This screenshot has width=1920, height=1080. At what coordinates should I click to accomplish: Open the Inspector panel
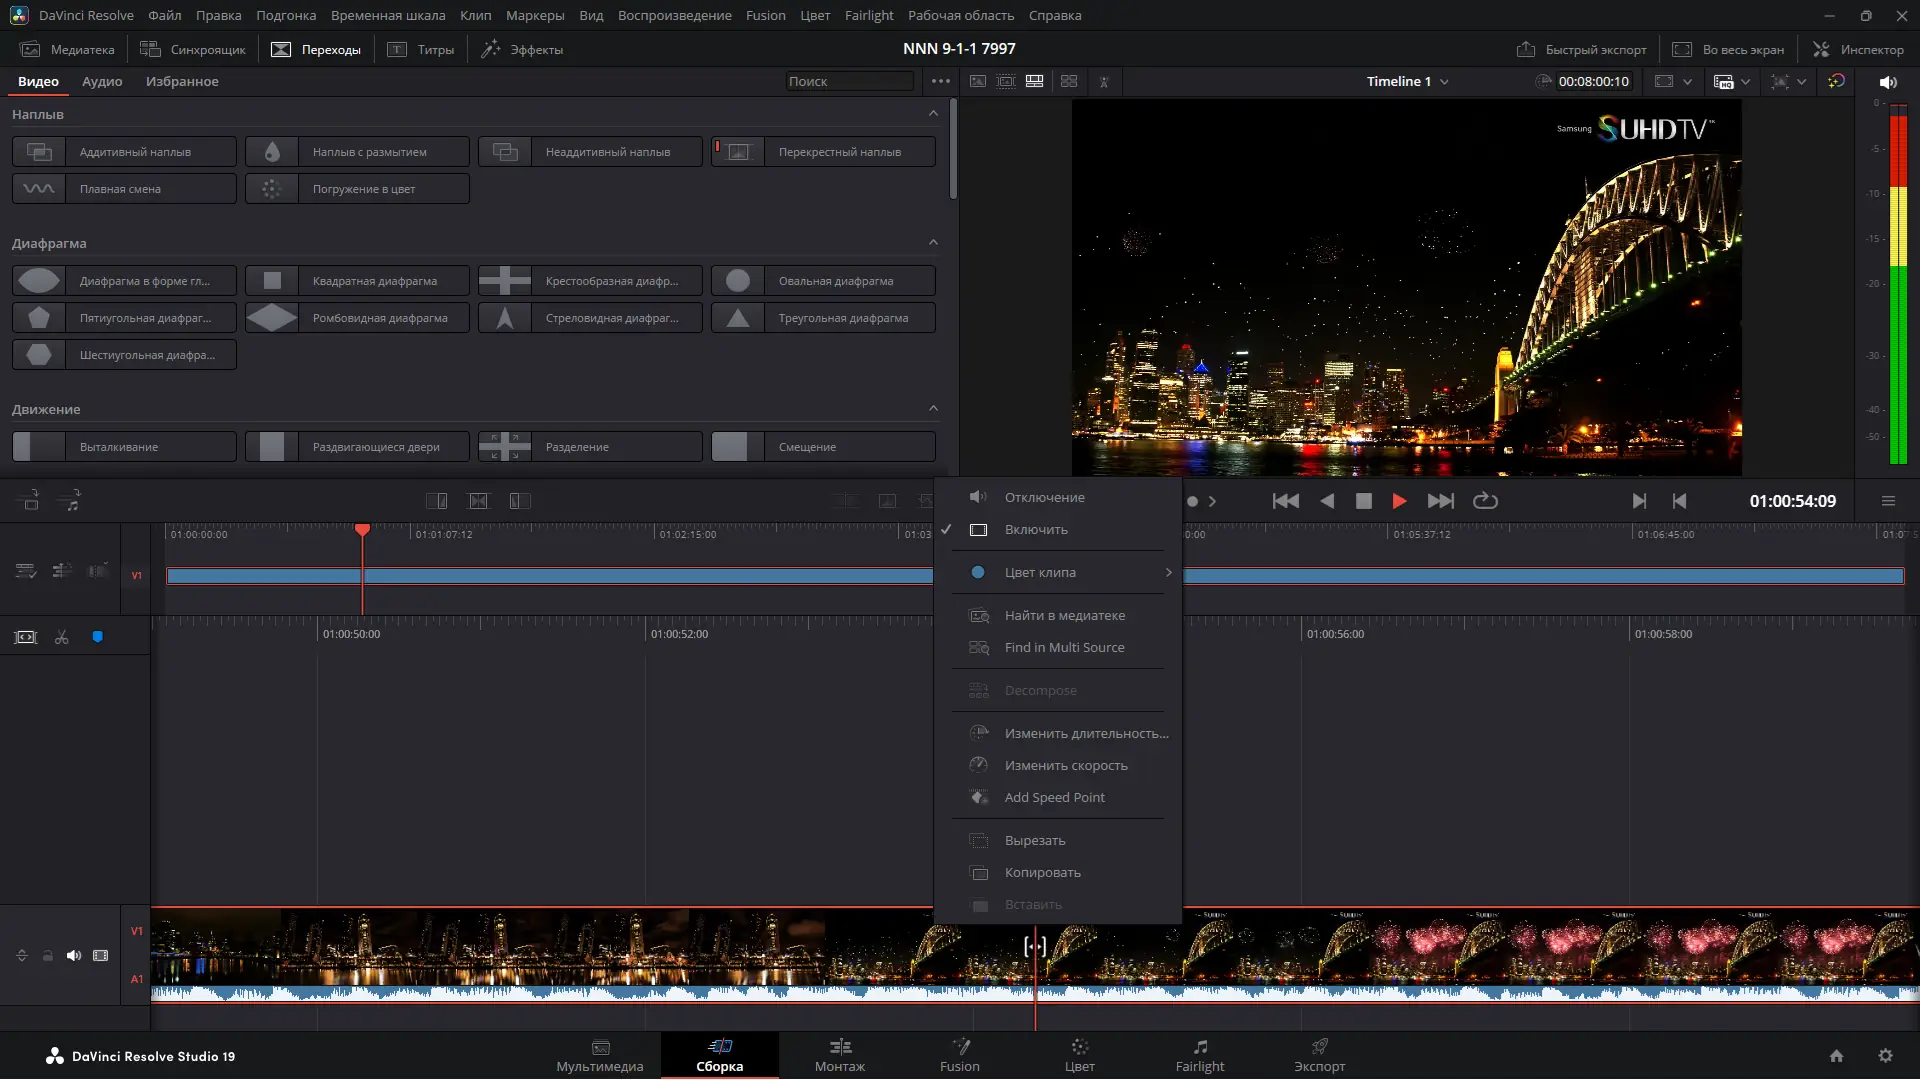(1858, 49)
